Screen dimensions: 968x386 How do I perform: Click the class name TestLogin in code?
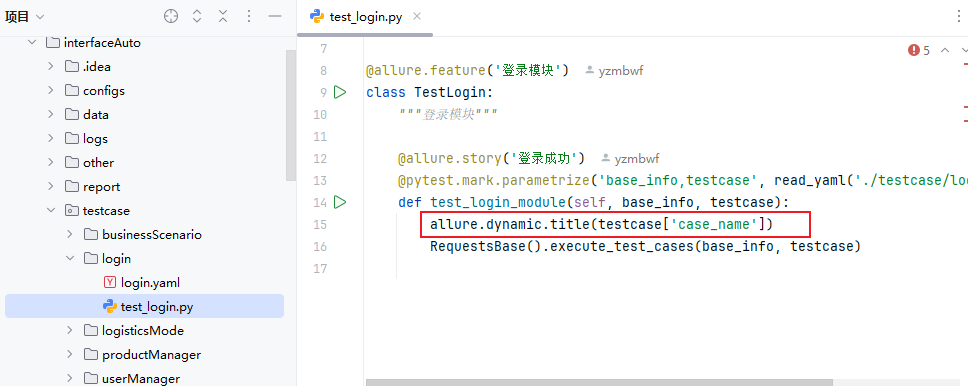[x=451, y=92]
